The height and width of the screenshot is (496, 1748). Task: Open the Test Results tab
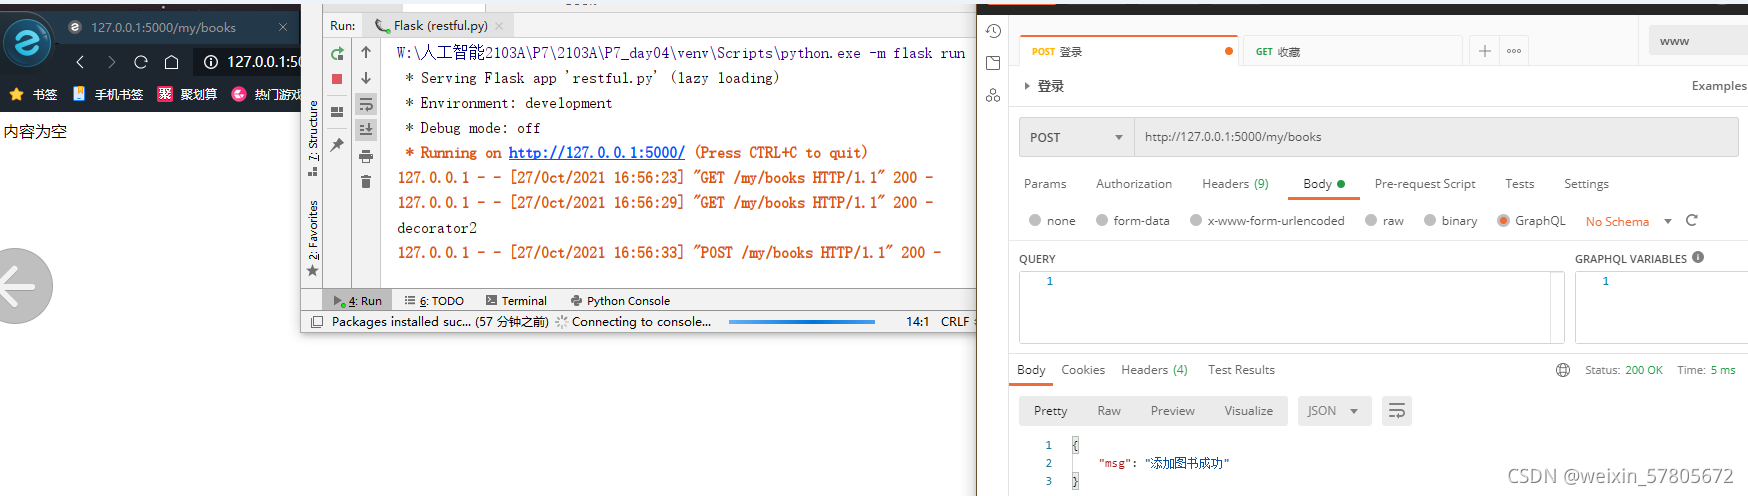pyautogui.click(x=1241, y=370)
